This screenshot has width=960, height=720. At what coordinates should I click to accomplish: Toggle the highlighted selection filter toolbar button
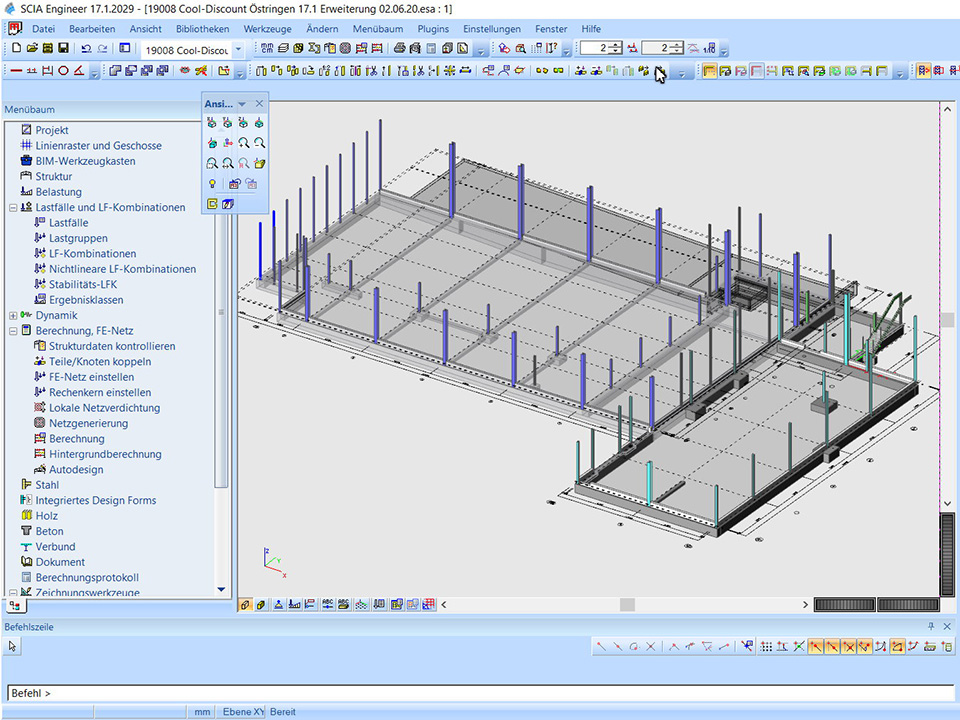pos(710,71)
